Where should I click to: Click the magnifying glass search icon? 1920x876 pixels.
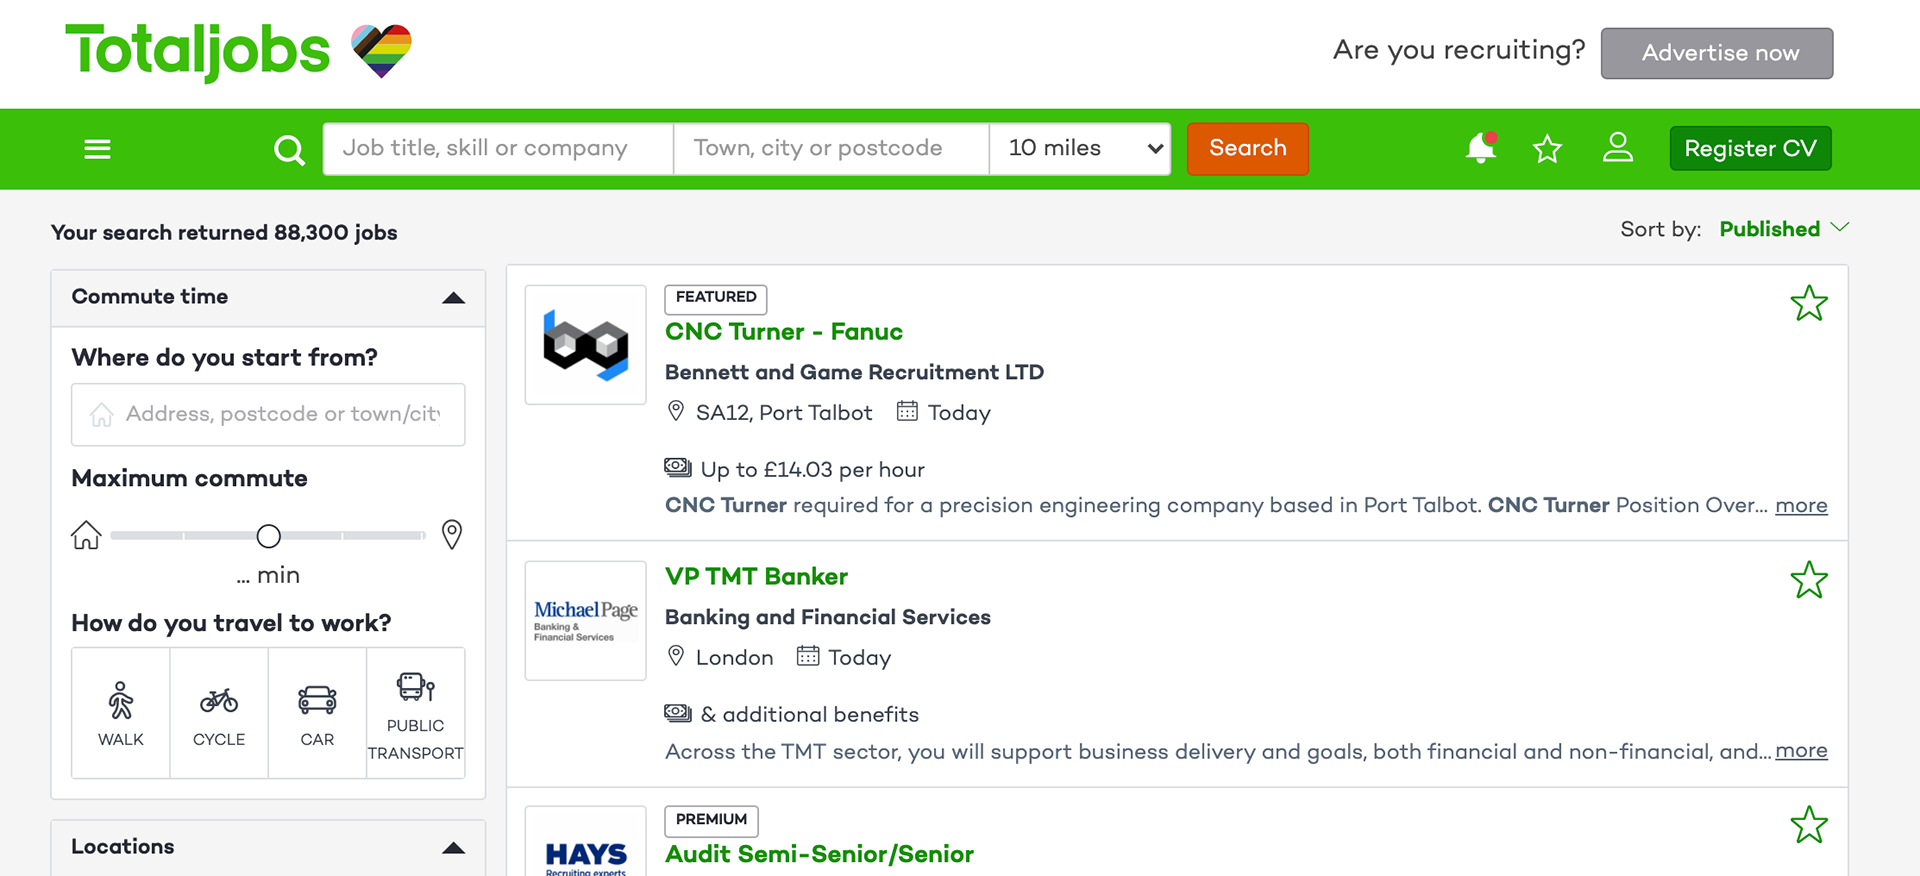289,150
